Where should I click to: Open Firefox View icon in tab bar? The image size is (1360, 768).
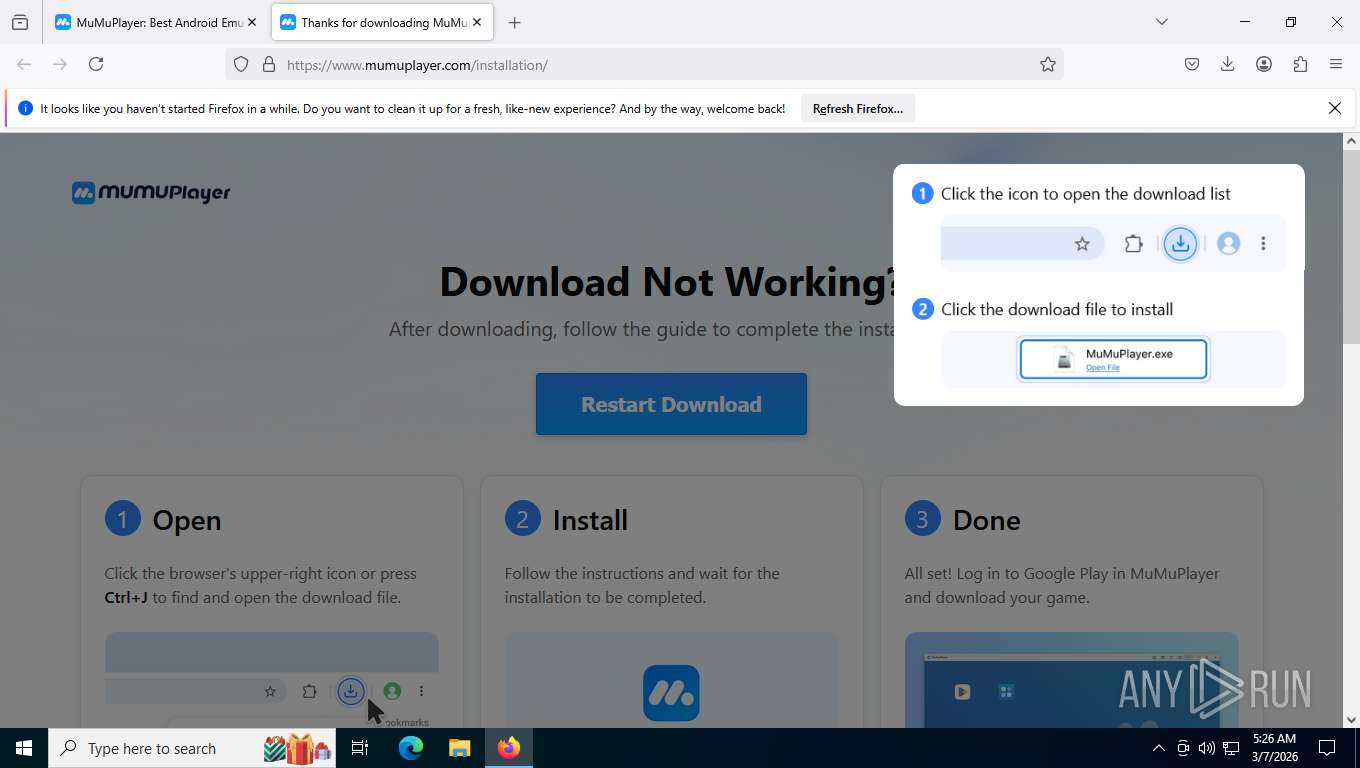click(x=20, y=22)
